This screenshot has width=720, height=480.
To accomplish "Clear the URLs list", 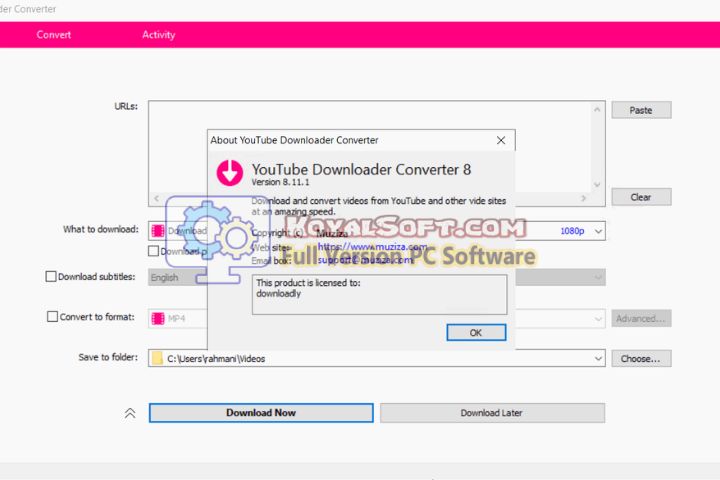I will (641, 197).
